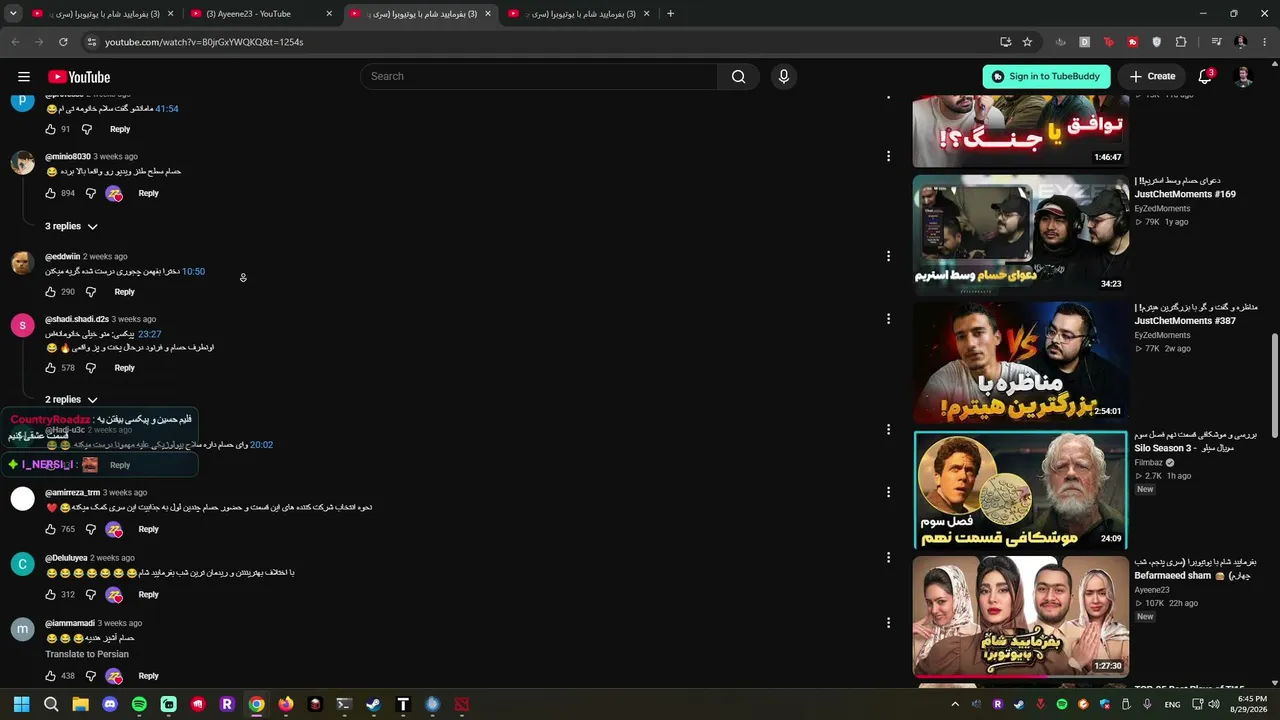Expand the 3 replies thread
Viewport: 1280px width, 720px height.
[71, 227]
